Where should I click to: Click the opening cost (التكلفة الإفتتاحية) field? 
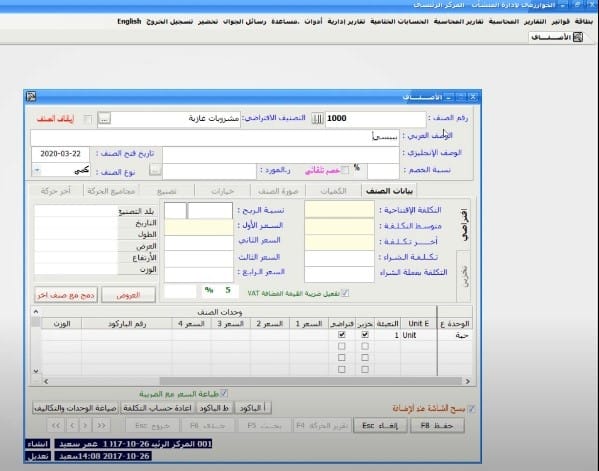point(339,210)
